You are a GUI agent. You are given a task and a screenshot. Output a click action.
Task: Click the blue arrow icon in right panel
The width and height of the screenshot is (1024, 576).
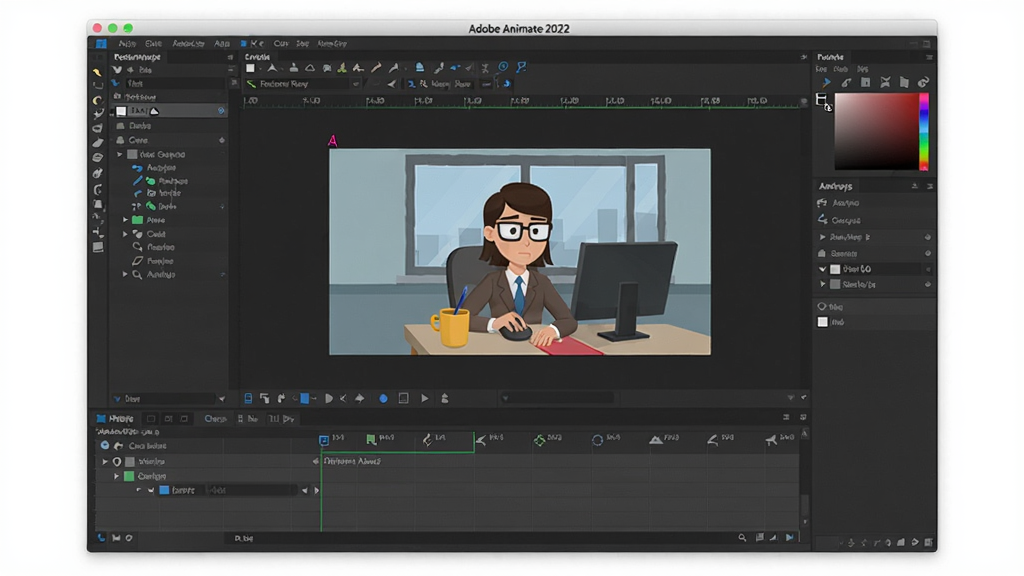826,82
